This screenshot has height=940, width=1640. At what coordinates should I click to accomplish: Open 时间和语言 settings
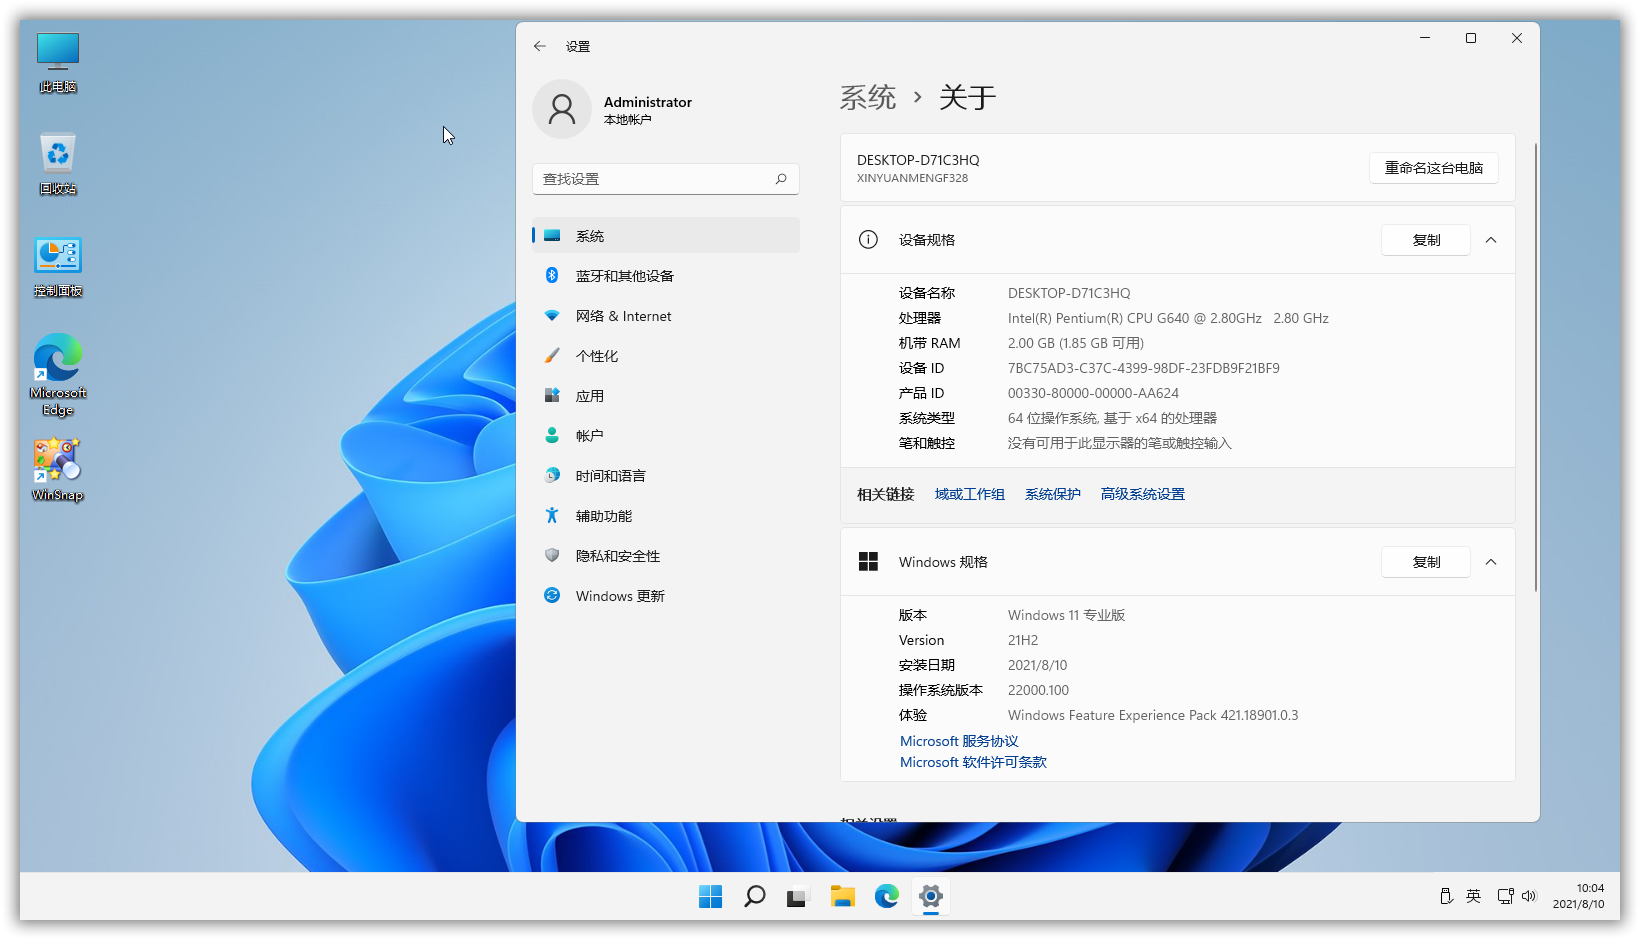(x=666, y=476)
